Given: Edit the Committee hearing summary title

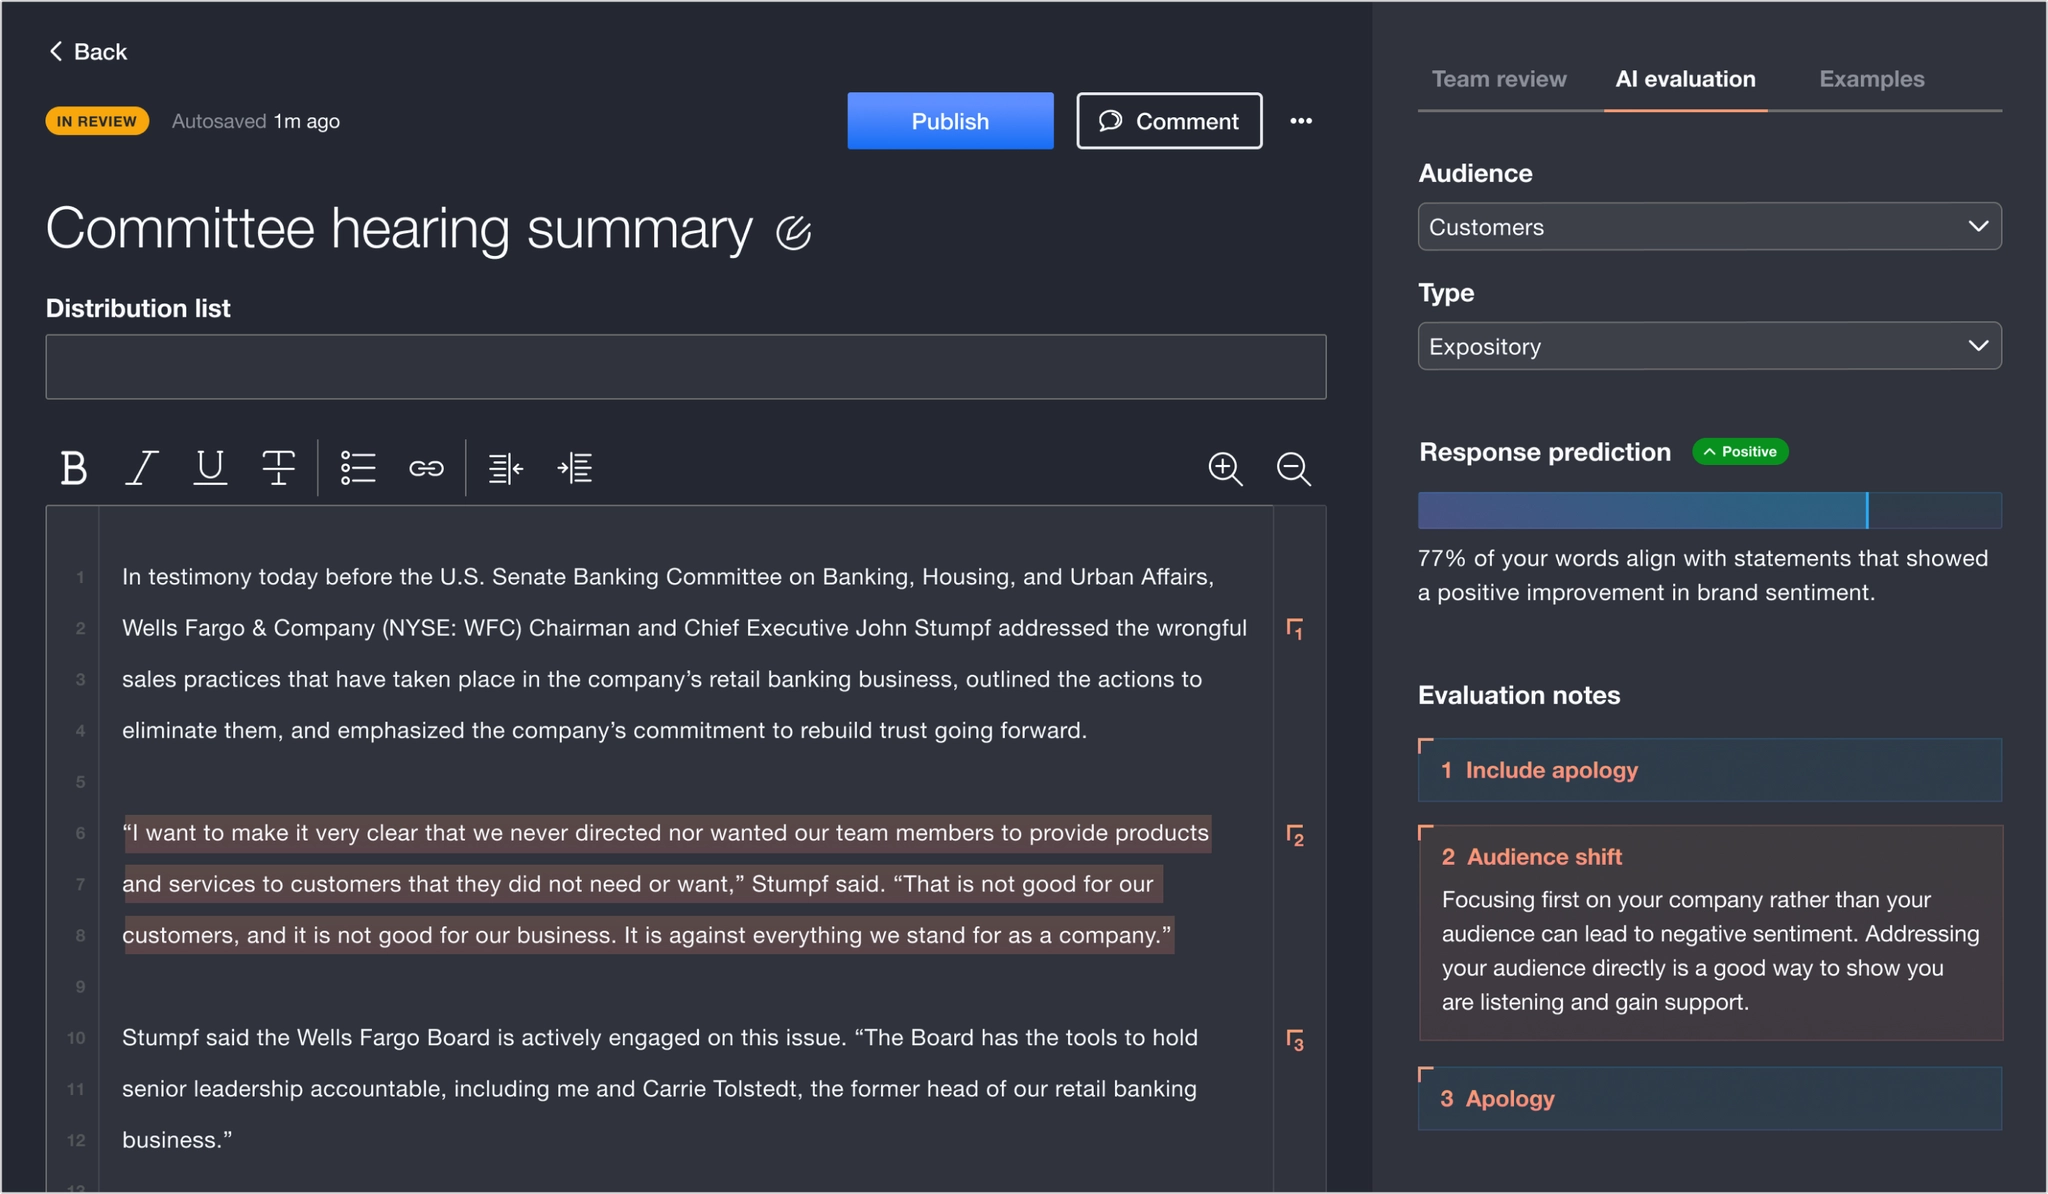Looking at the screenshot, I should (794, 232).
